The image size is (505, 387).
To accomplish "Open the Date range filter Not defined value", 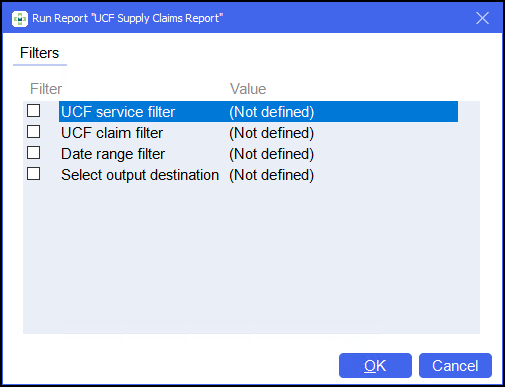I will [x=272, y=154].
